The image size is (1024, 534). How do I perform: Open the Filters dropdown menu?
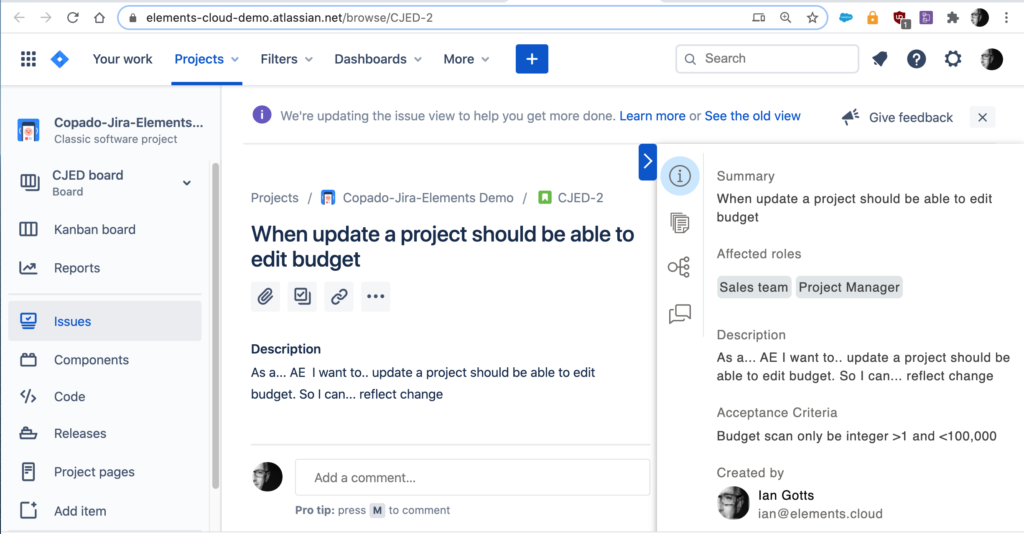pyautogui.click(x=286, y=59)
